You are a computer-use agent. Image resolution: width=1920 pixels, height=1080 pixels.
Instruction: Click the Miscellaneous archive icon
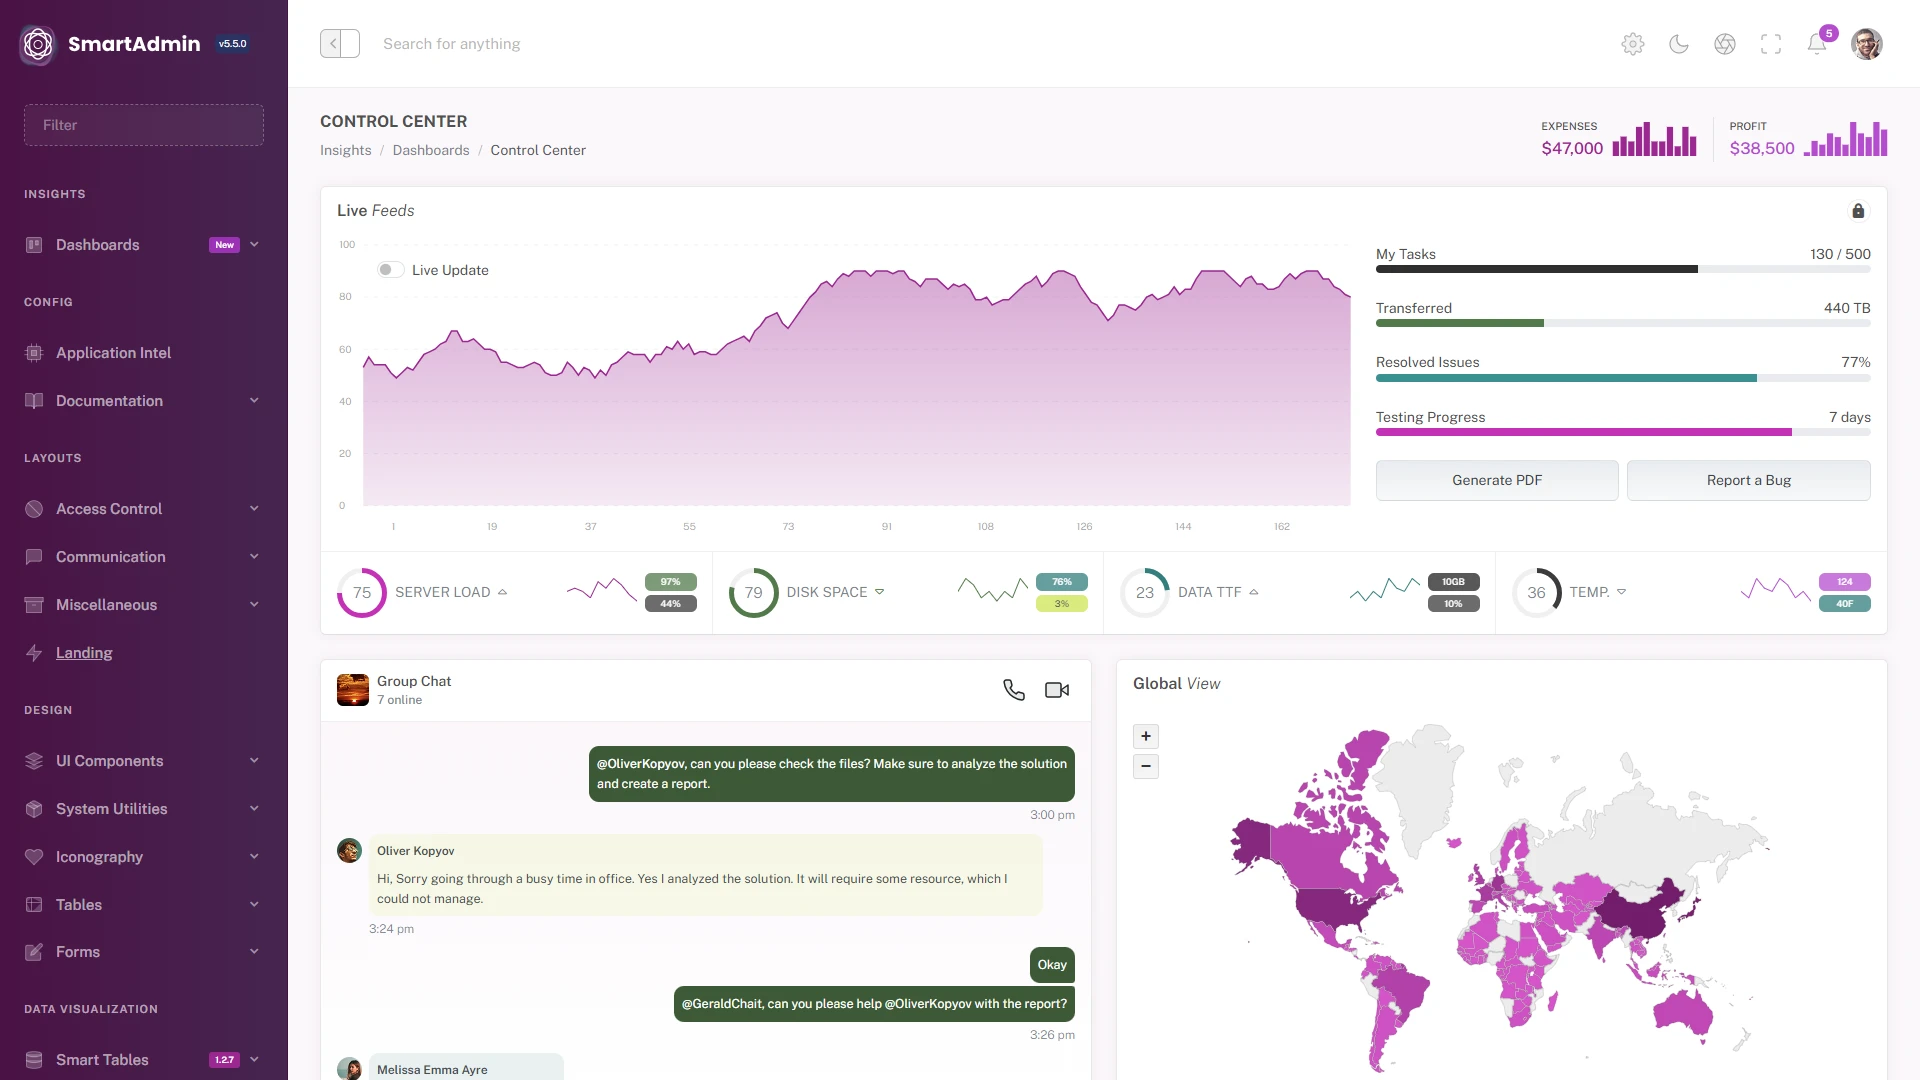point(34,605)
